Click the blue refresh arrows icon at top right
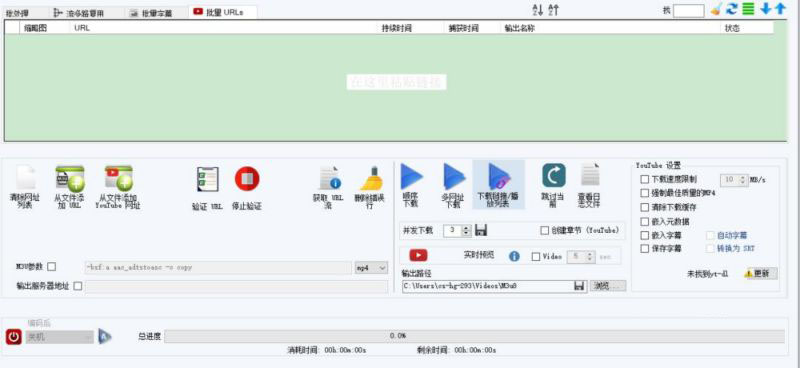This screenshot has height=368, width=800. click(x=732, y=9)
